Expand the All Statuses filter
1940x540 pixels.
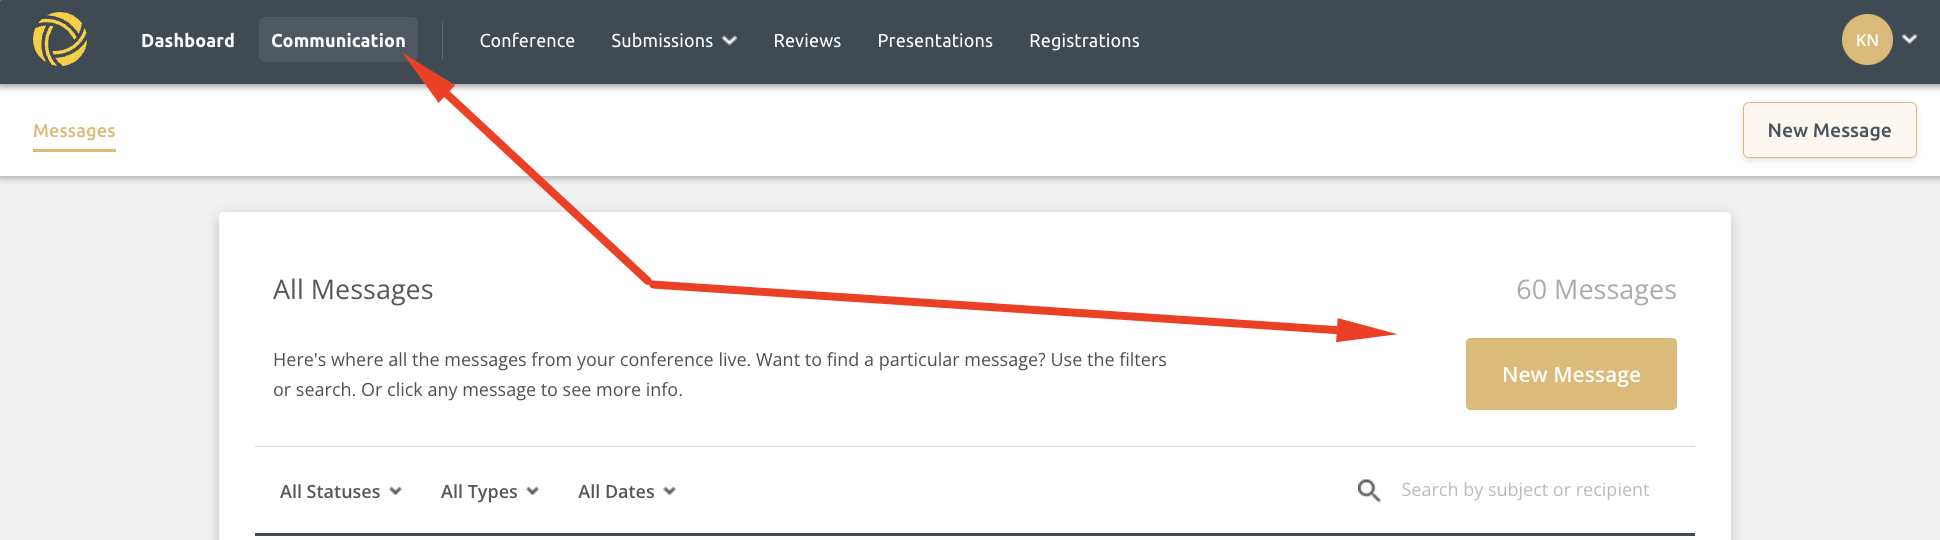(341, 491)
